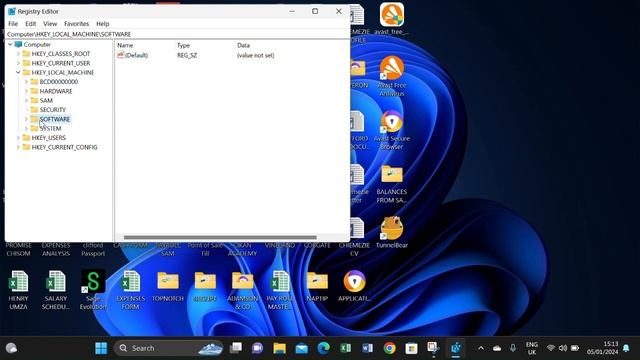
Task: Select the HARDWARE key
Action: coord(56,91)
